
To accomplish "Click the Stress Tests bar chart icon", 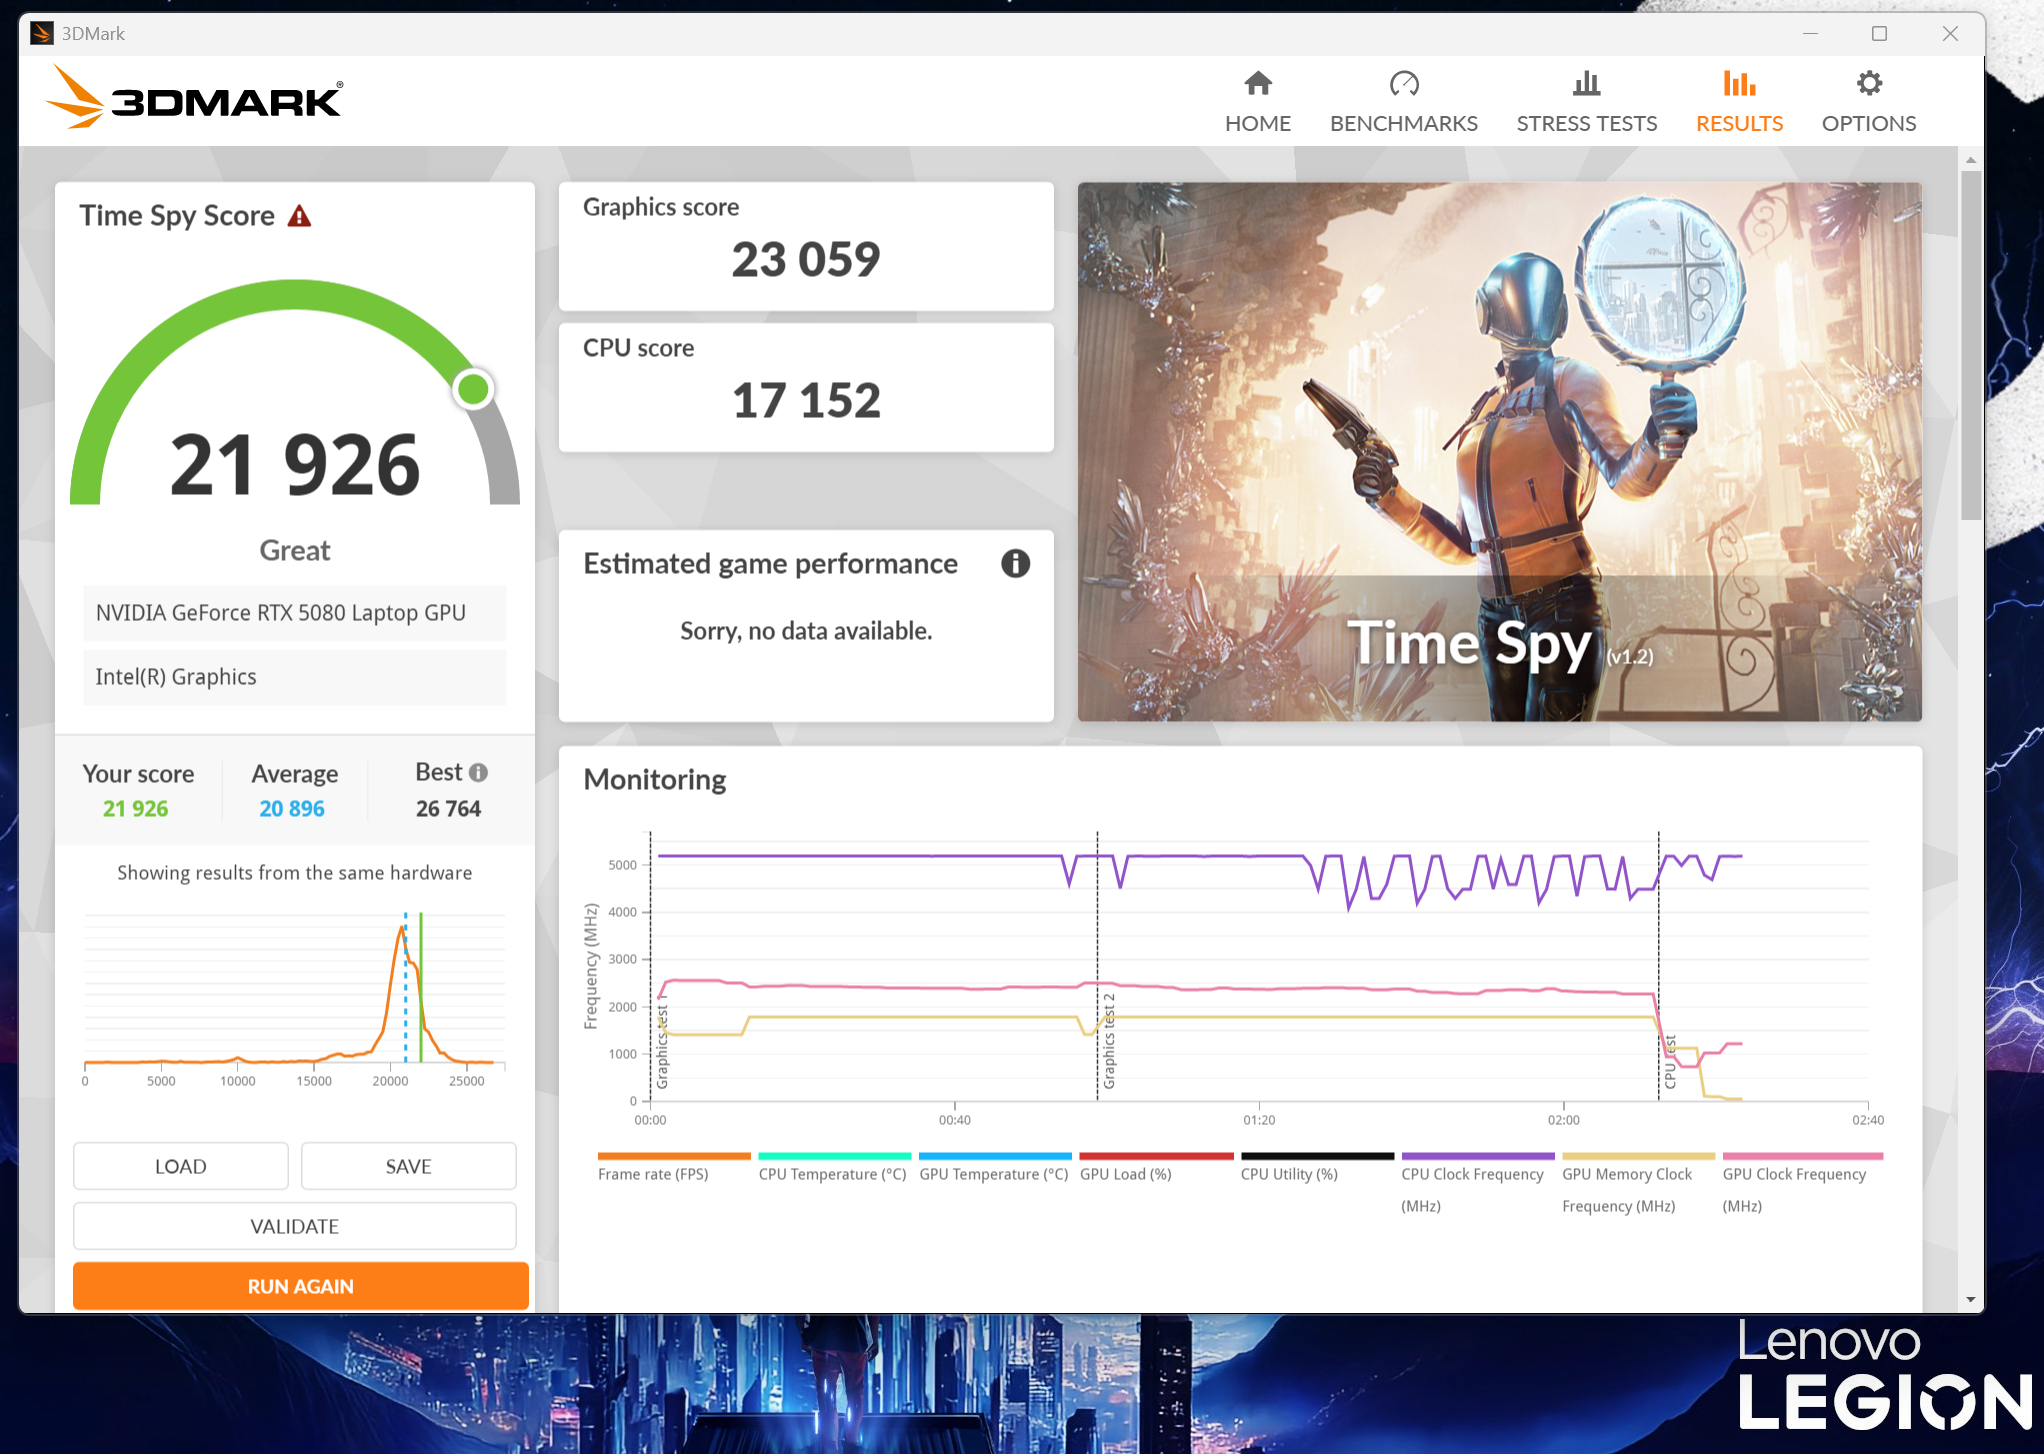I will [x=1587, y=83].
